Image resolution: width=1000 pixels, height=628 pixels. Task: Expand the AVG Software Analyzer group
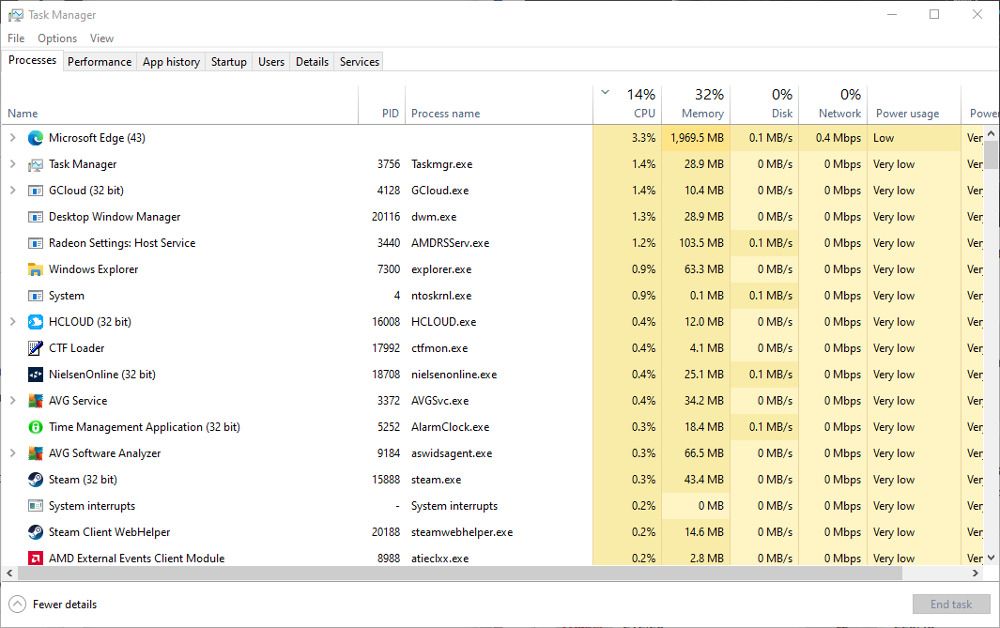12,453
